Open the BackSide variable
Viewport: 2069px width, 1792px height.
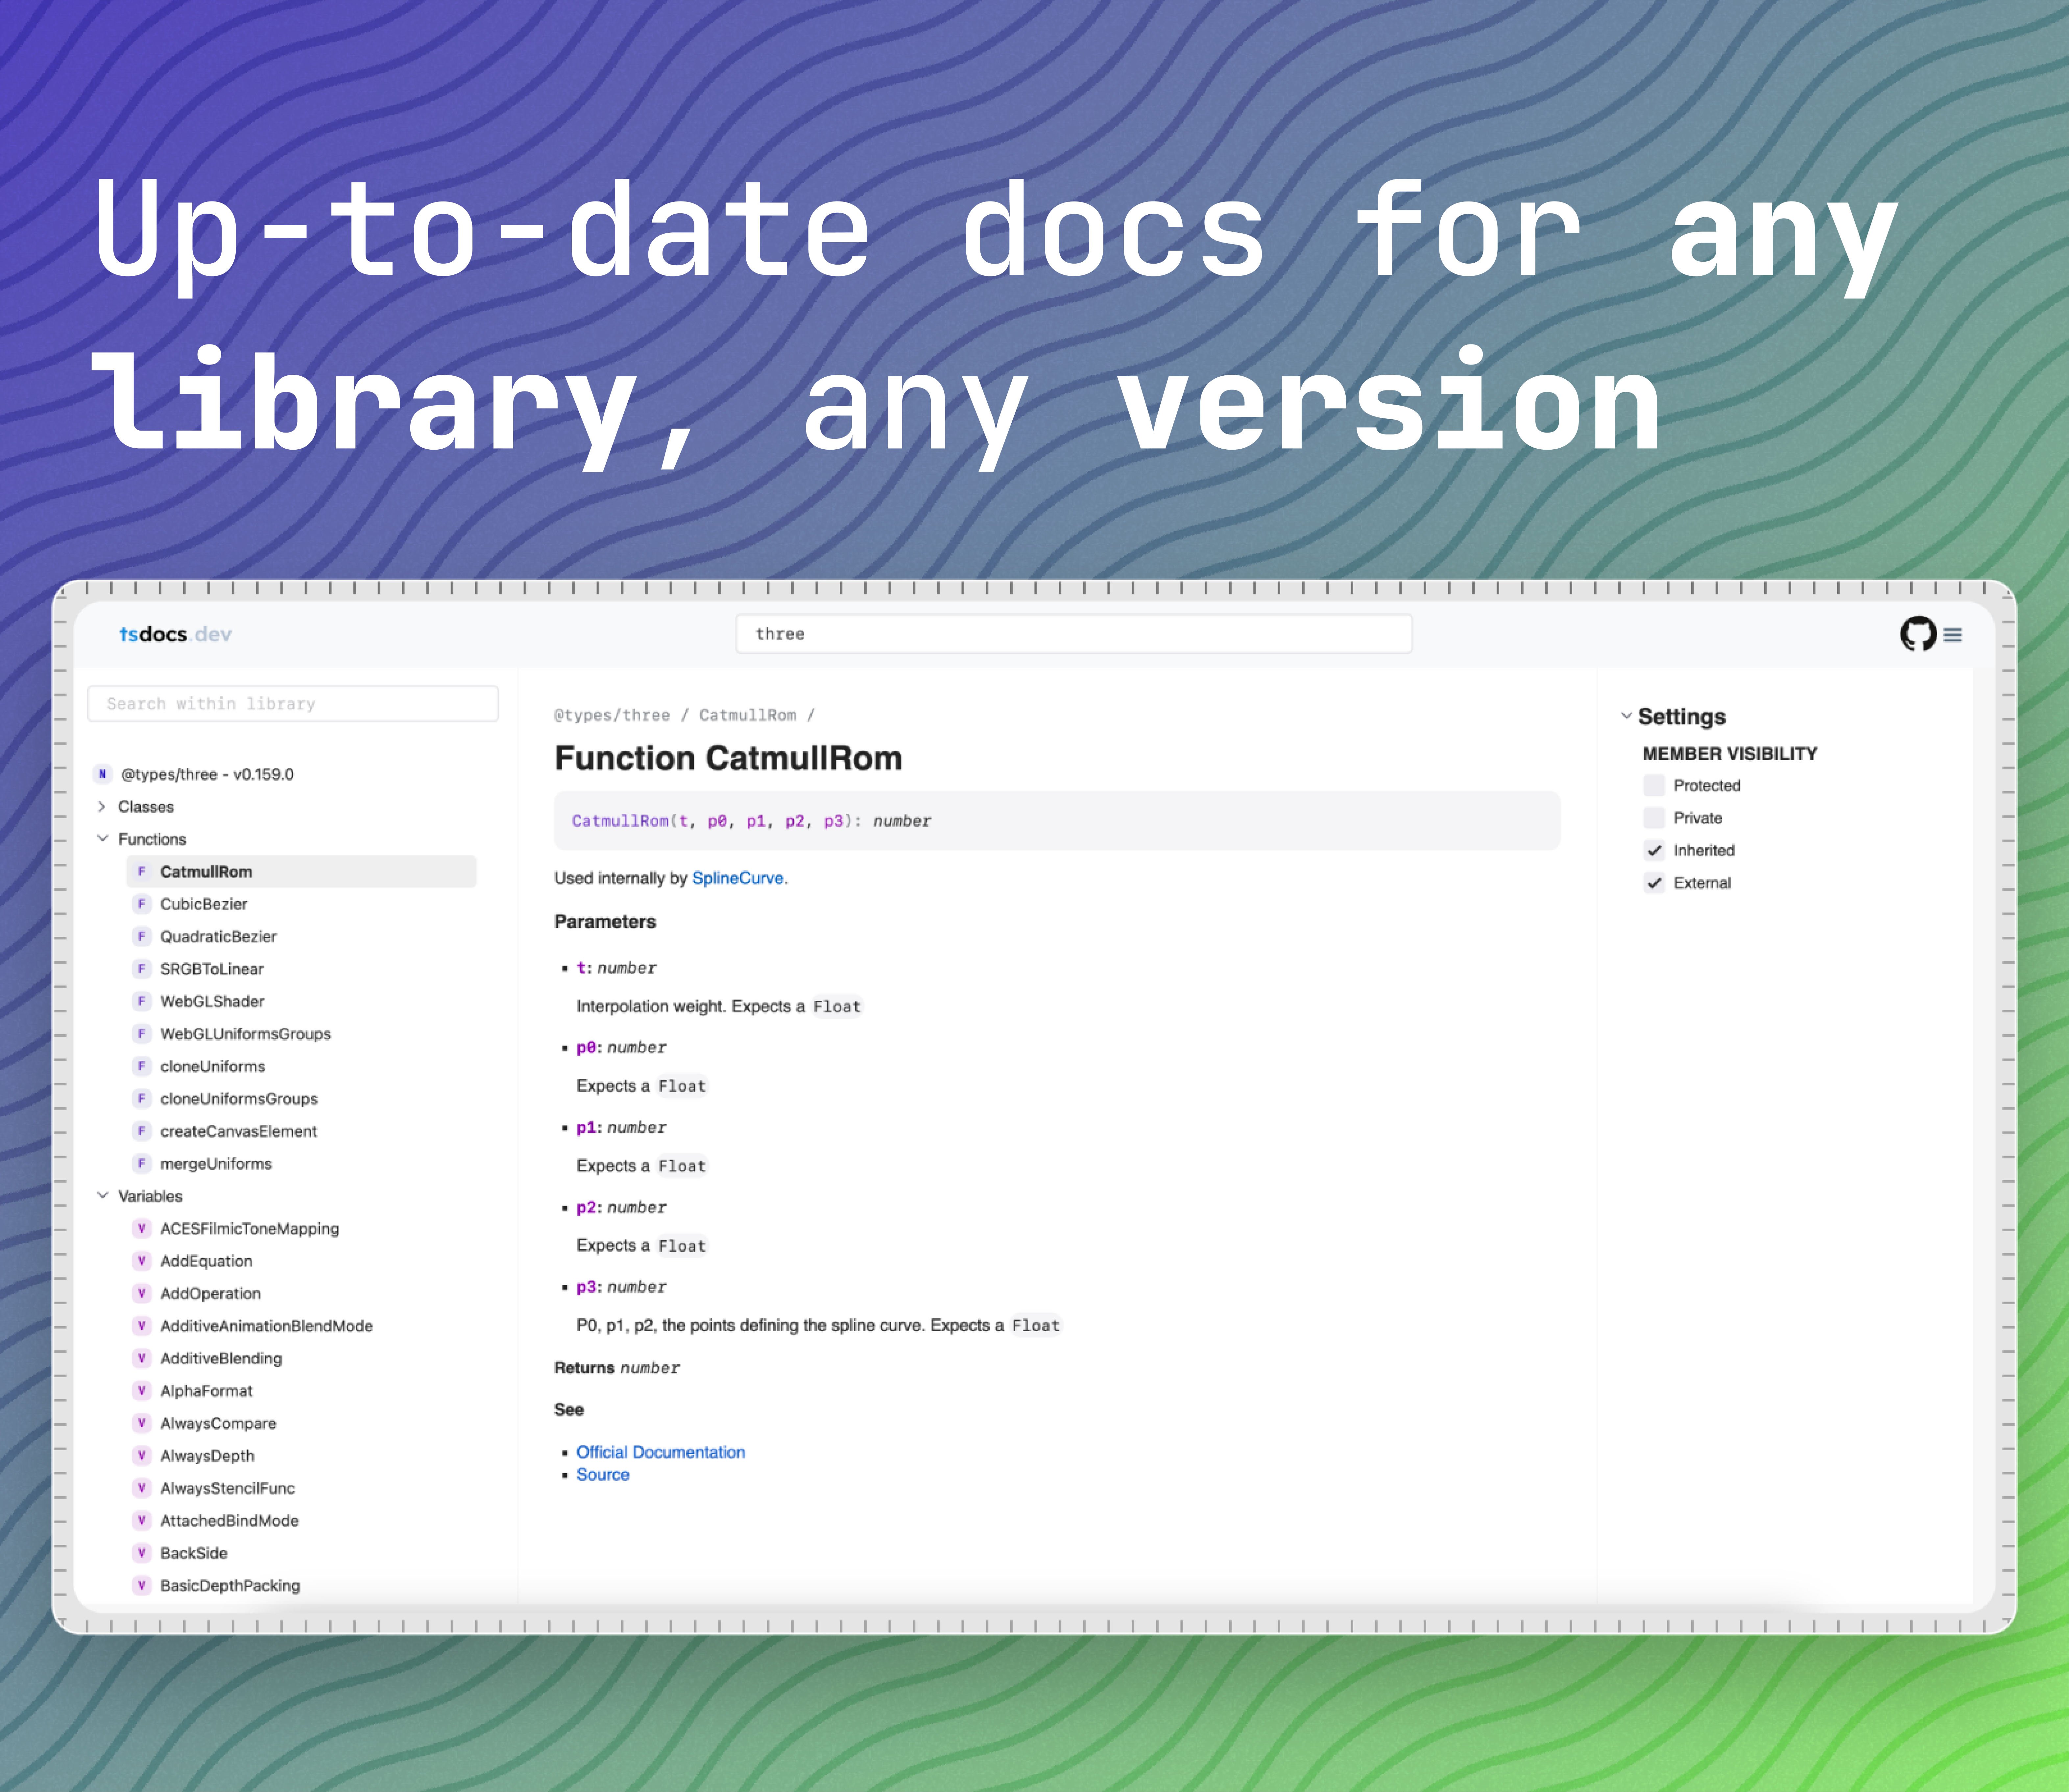(194, 1553)
